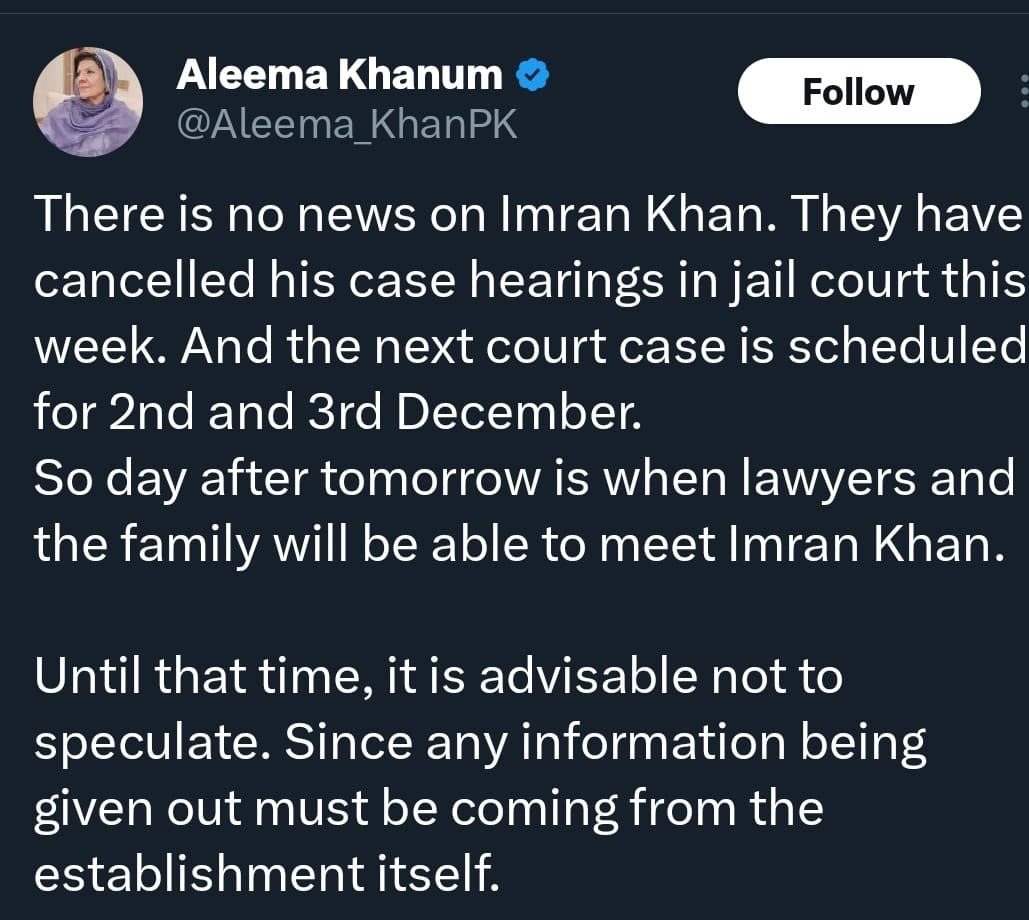Click the line starting "So day after tomorrow"
Image resolution: width=1029 pixels, height=920 pixels.
525,478
